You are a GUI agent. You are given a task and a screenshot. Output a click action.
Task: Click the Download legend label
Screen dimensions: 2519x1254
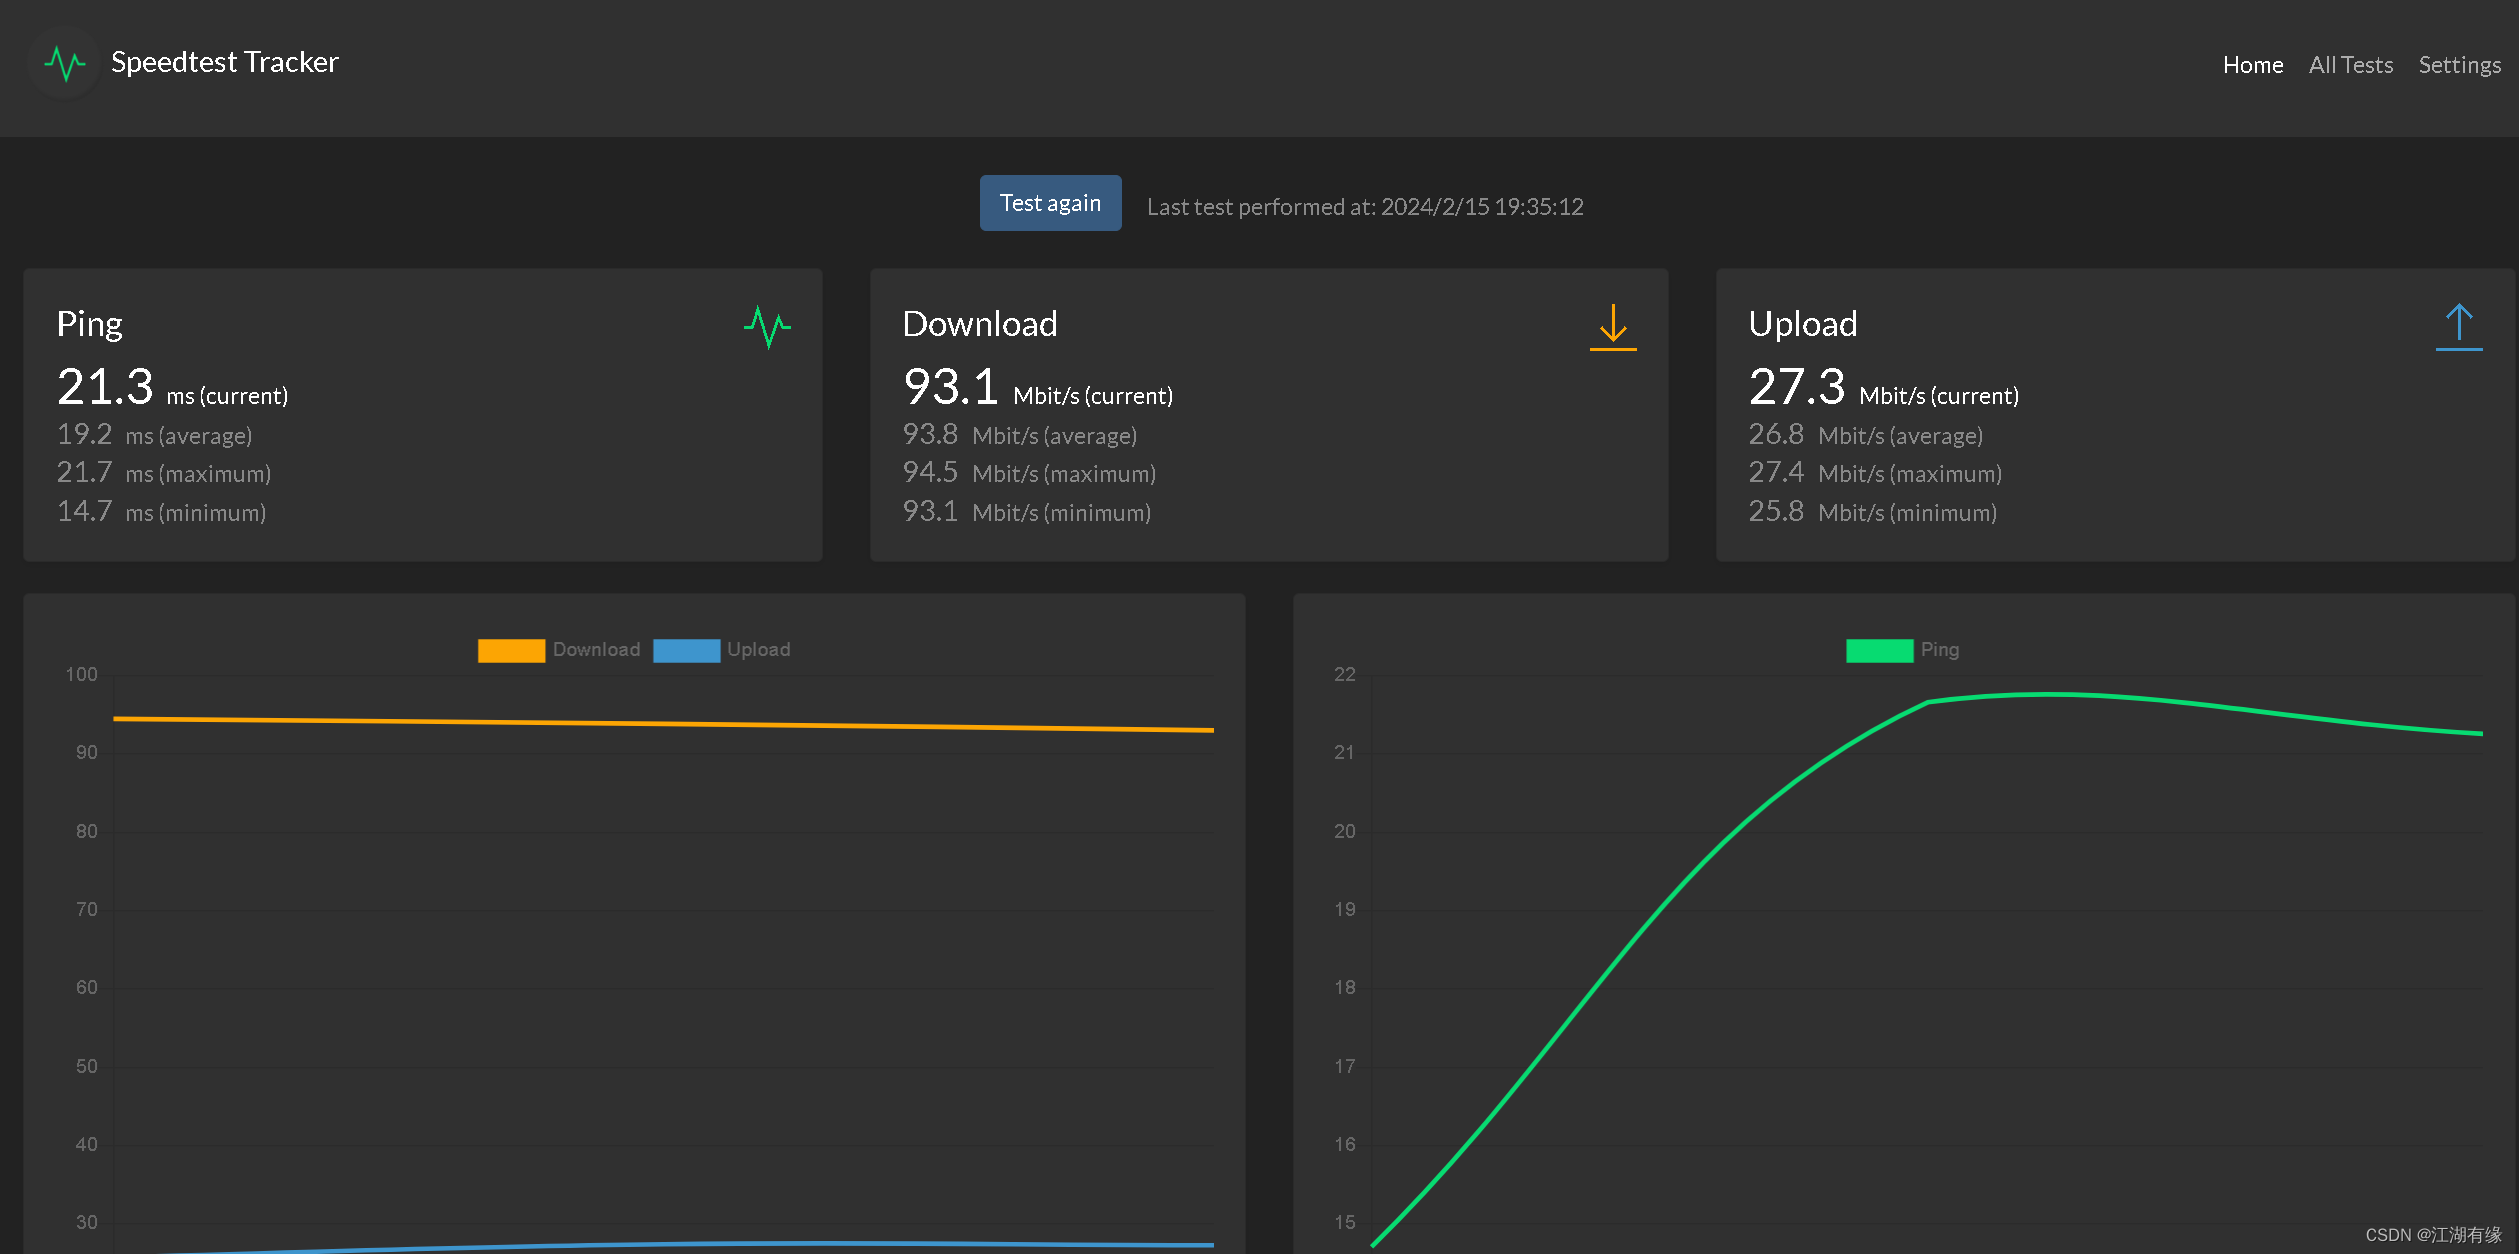[x=596, y=650]
